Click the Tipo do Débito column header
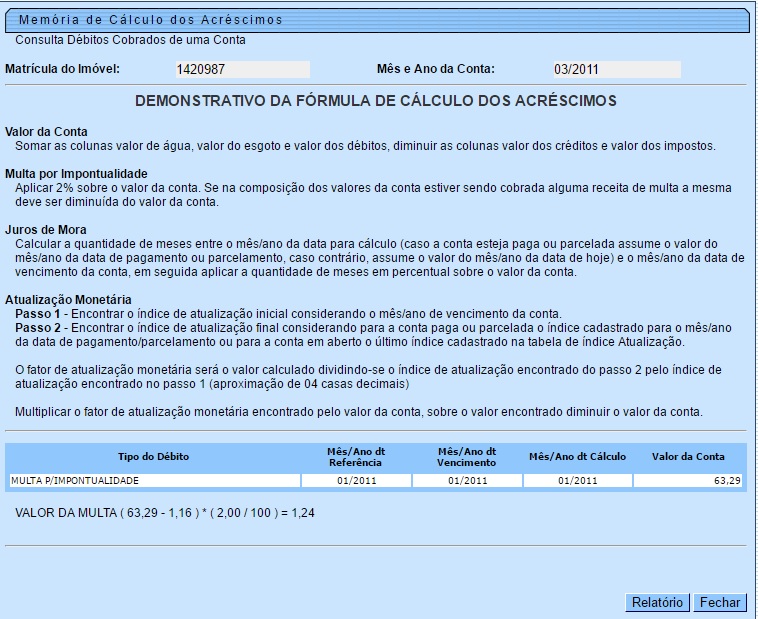 [153, 457]
